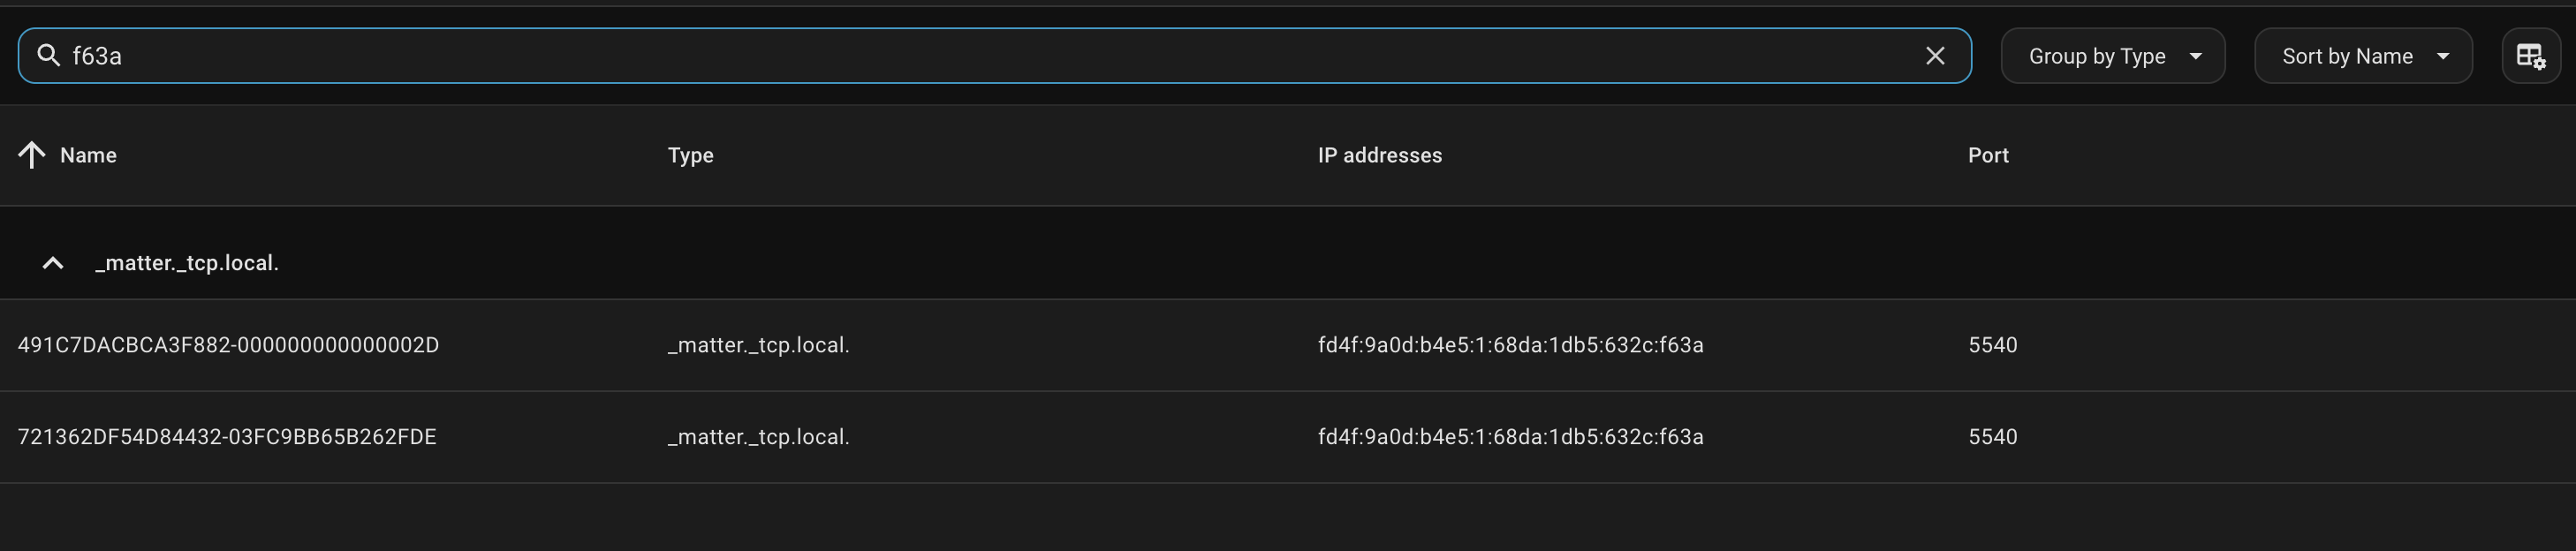Select the row 721362DF54D84432-03FC9BB65B262FDE

tap(1288, 437)
